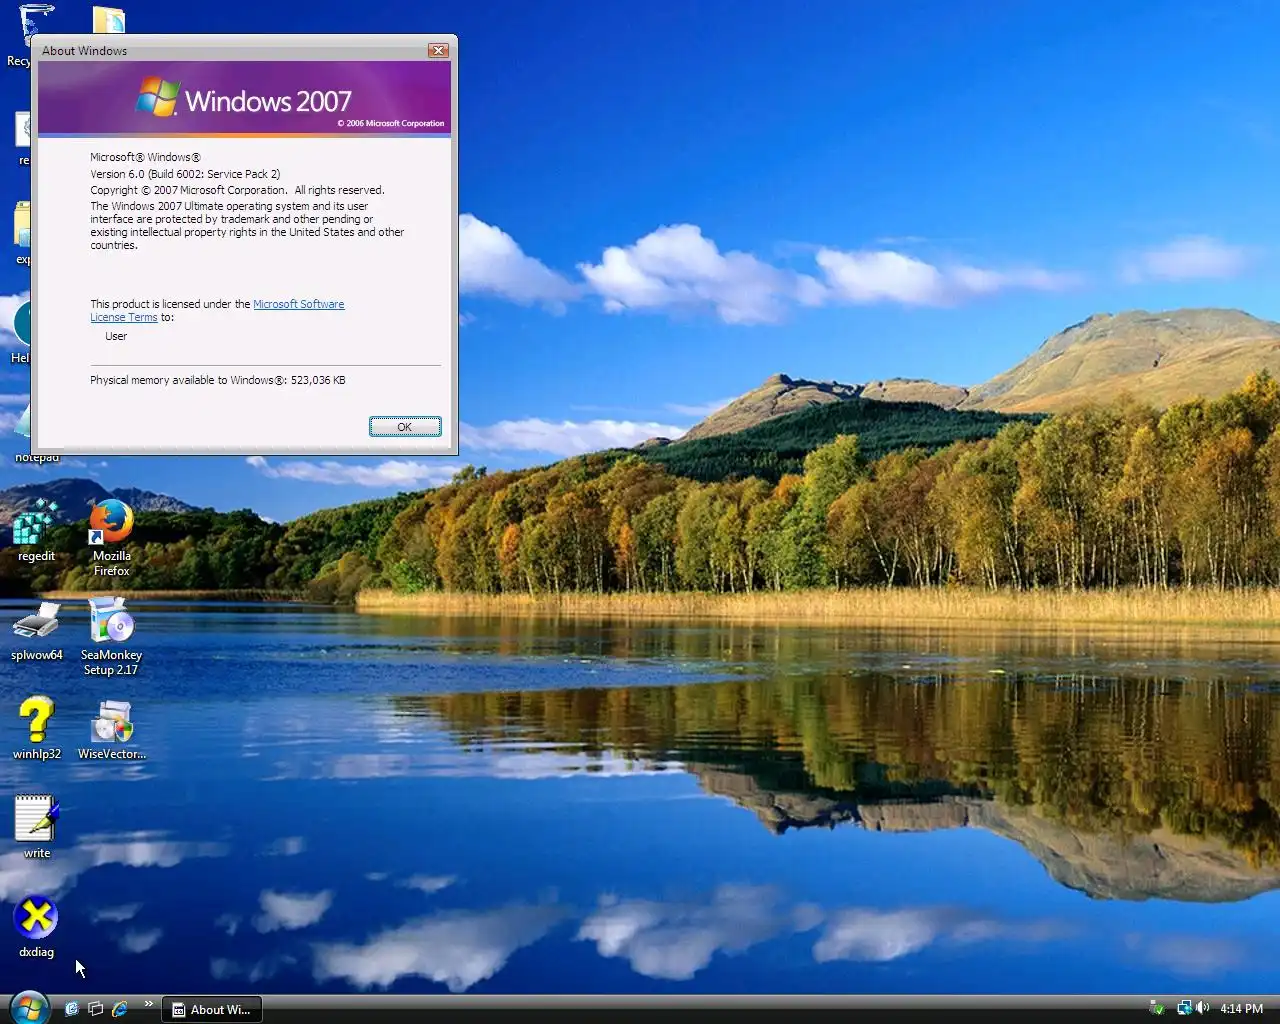Close the About Windows dialog
Screen dimensions: 1280x1024
(x=438, y=50)
